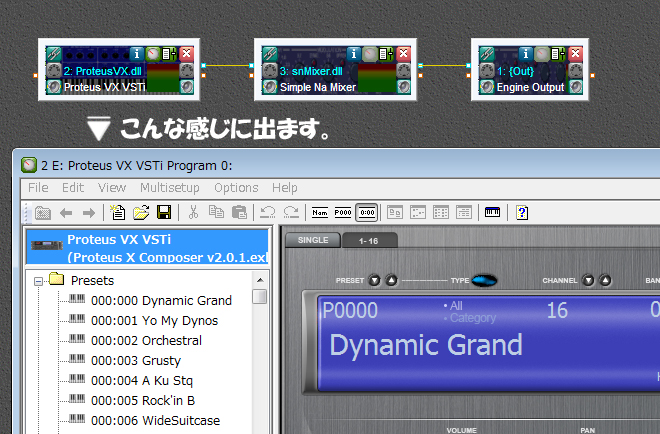Click audio output connector of ProteusVX.dll module
Viewport: 660px width, 434px height.
click(204, 65)
